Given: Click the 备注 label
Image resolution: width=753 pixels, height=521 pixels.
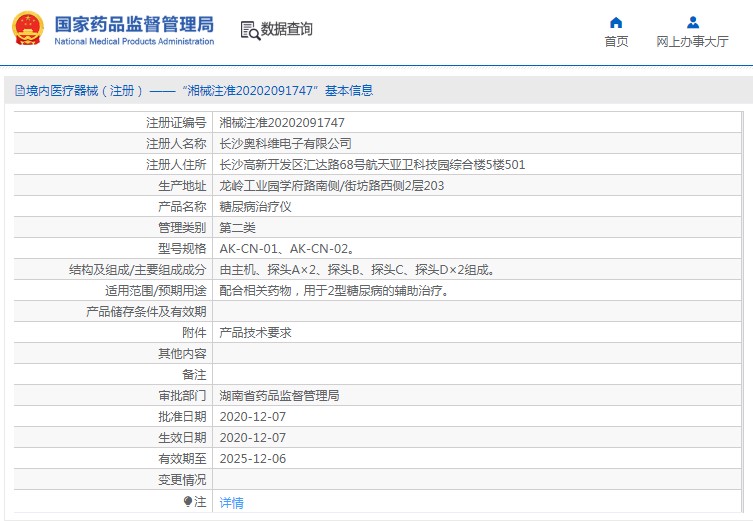Looking at the screenshot, I should click(194, 375).
